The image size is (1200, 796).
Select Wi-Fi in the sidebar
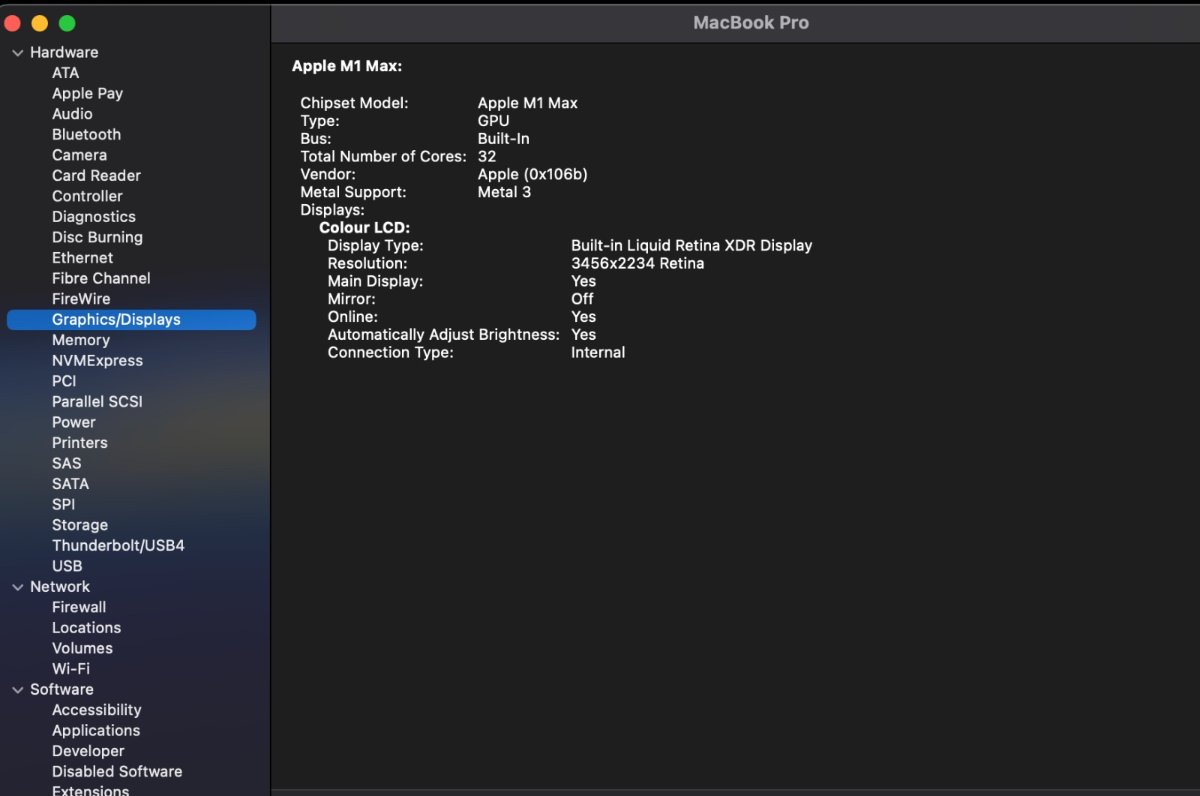(x=71, y=669)
